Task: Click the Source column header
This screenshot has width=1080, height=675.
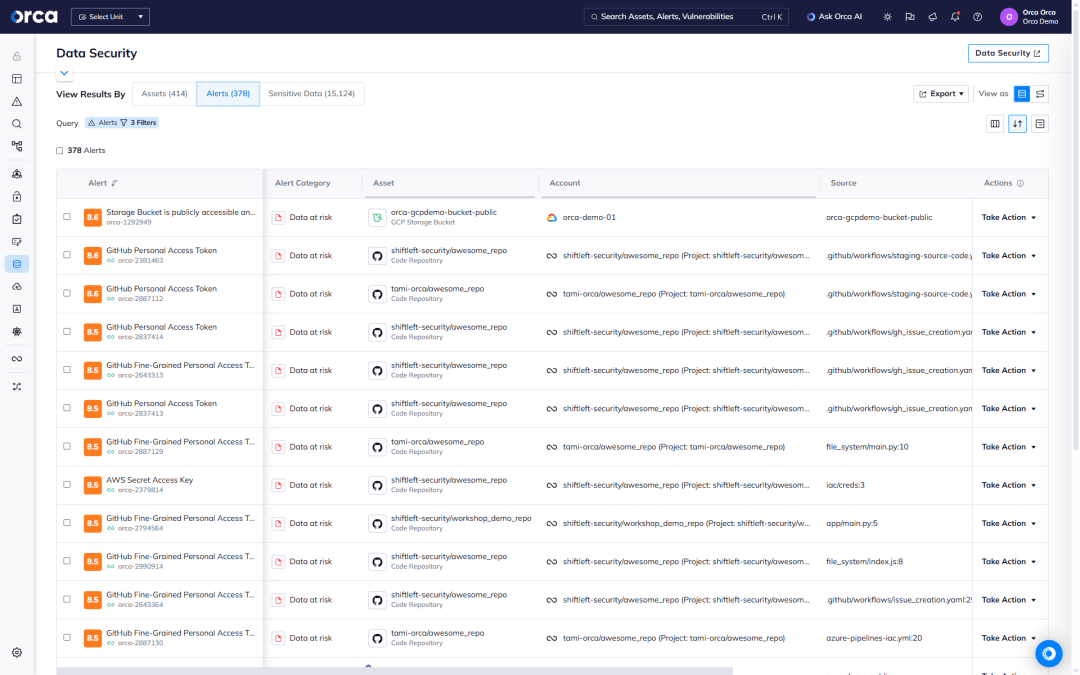Action: pyautogui.click(x=843, y=183)
